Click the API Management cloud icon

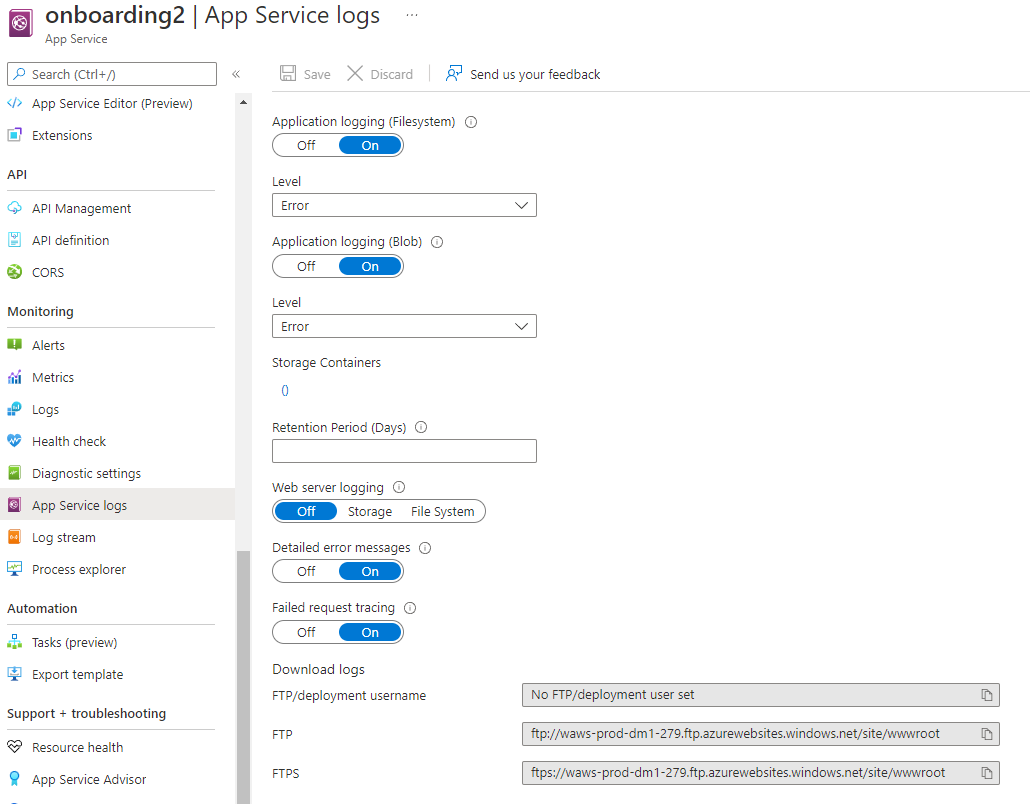click(x=14, y=208)
